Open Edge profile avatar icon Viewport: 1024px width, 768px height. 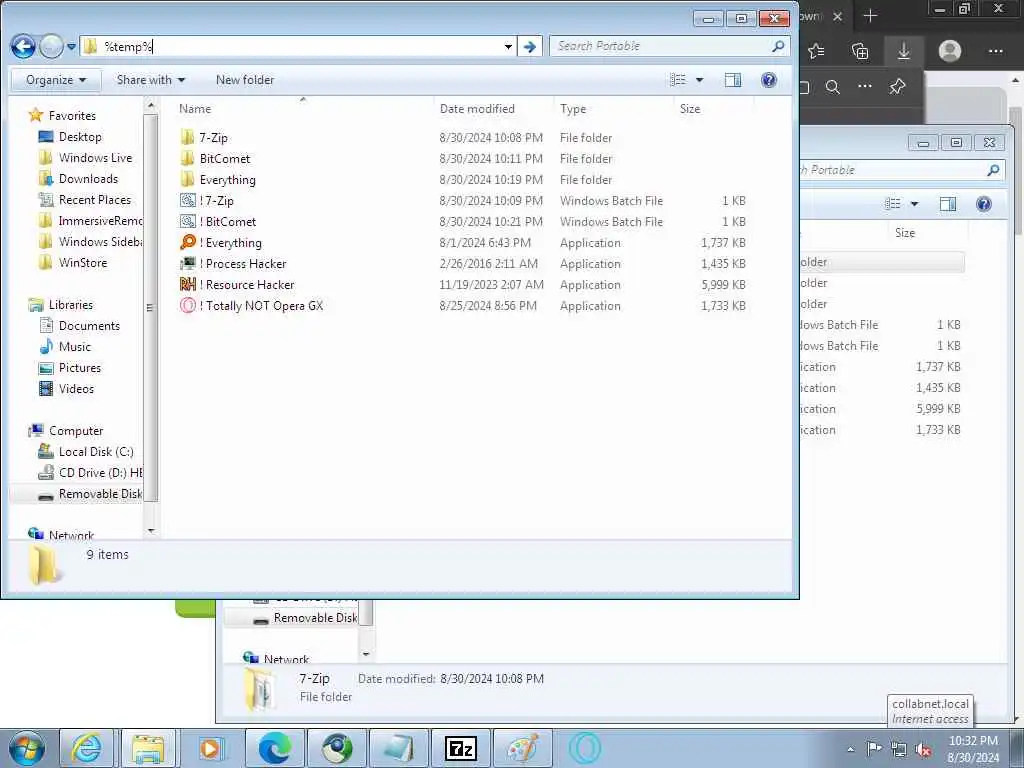(950, 51)
